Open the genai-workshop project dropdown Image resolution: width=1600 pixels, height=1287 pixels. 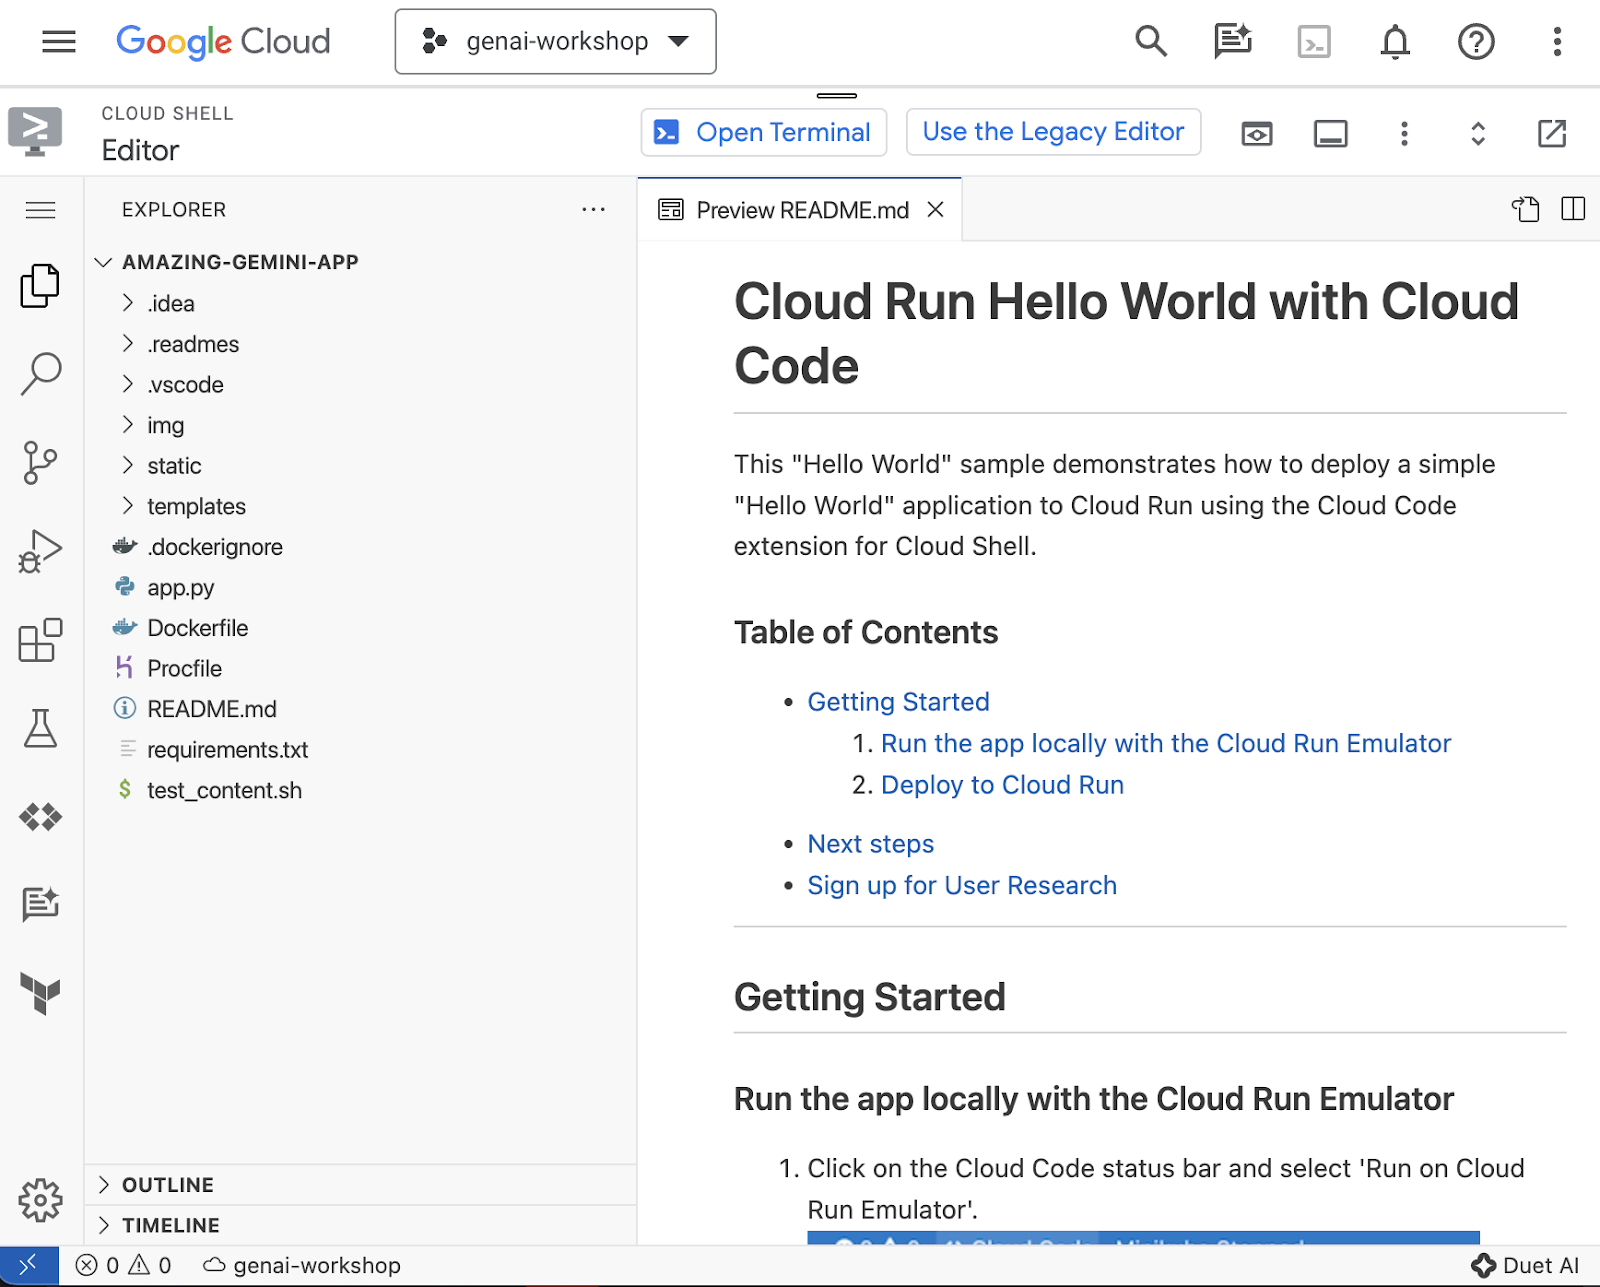(x=556, y=42)
